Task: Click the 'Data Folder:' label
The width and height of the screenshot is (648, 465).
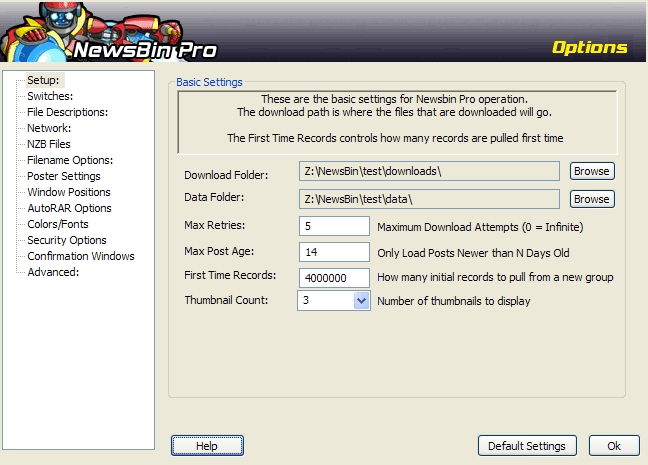Action: click(214, 197)
